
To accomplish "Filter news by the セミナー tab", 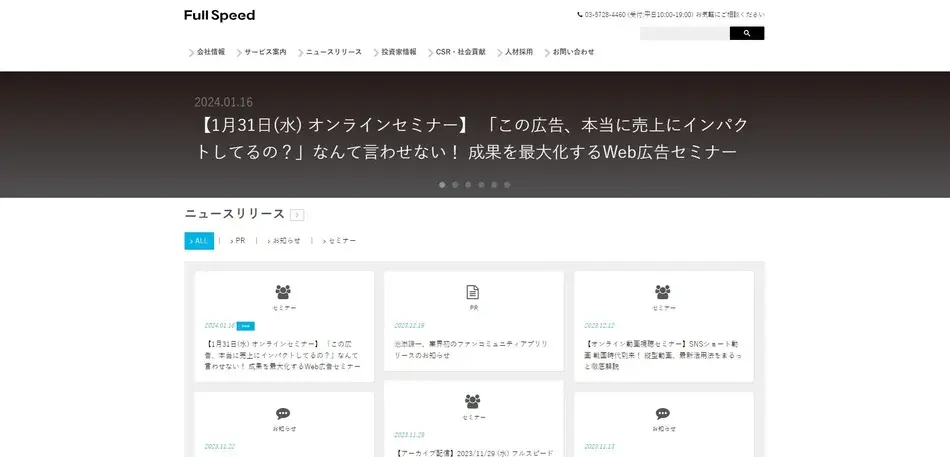I will pyautogui.click(x=341, y=241).
